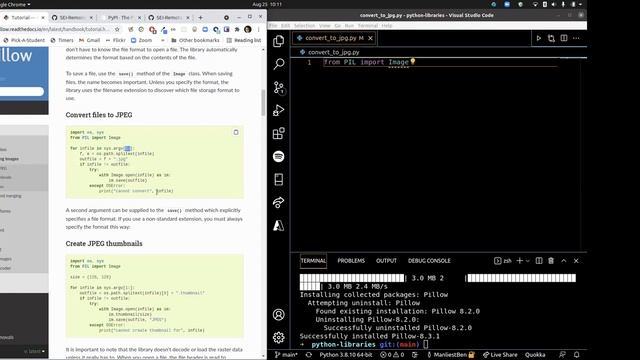Open the Spotify icon in activity bar
The image size is (640, 360).
(x=279, y=156)
